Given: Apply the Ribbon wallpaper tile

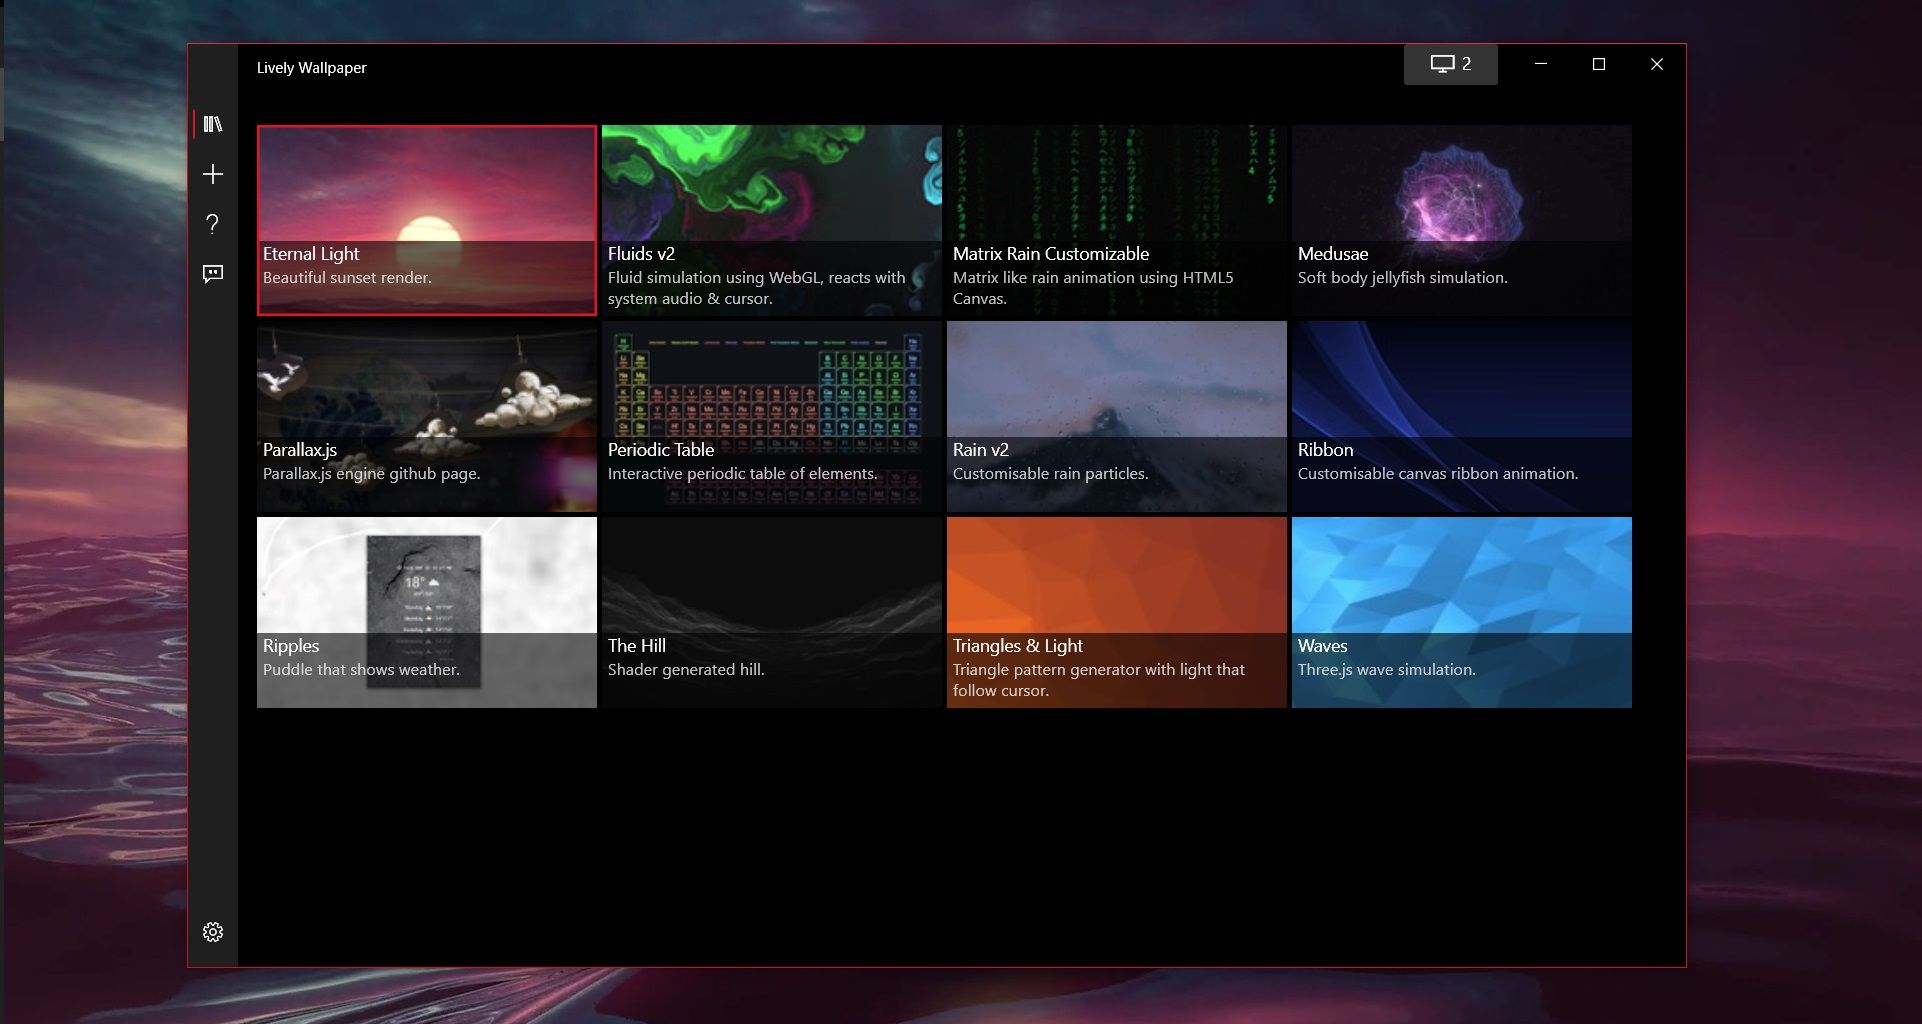Looking at the screenshot, I should click(x=1461, y=416).
